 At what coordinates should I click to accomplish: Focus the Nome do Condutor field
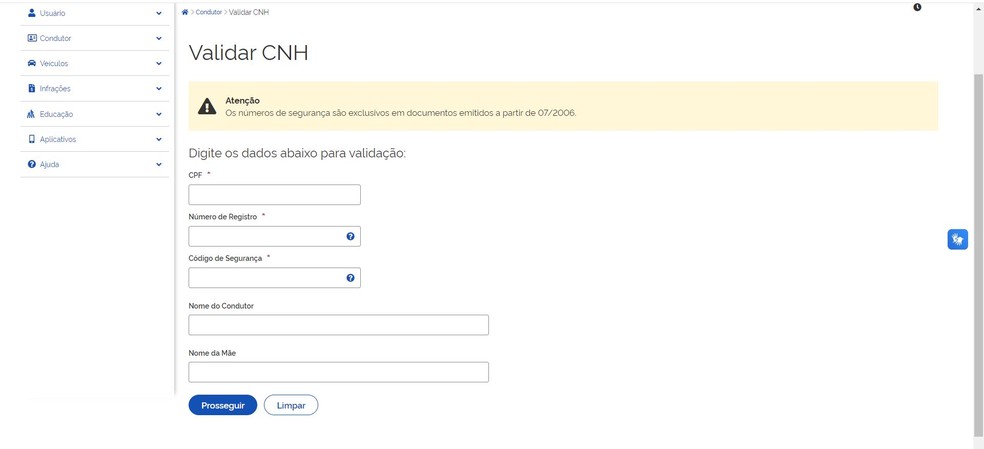(339, 325)
